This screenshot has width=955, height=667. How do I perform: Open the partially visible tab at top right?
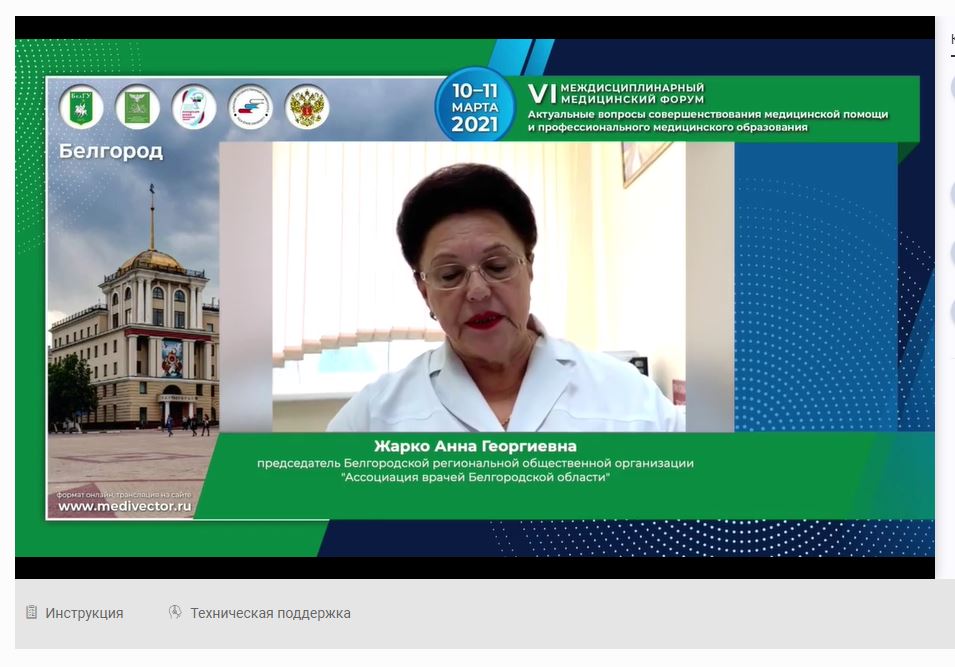(952, 40)
